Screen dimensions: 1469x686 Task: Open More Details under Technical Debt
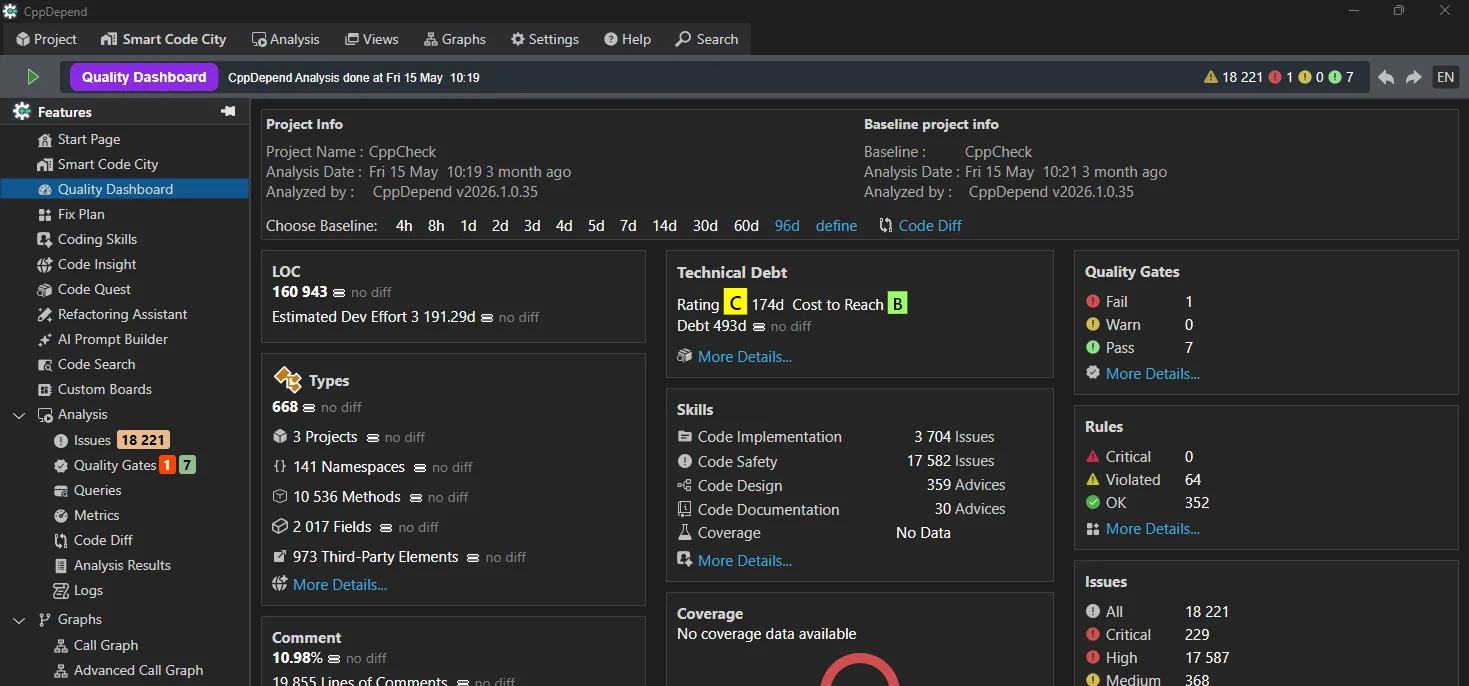click(x=745, y=357)
